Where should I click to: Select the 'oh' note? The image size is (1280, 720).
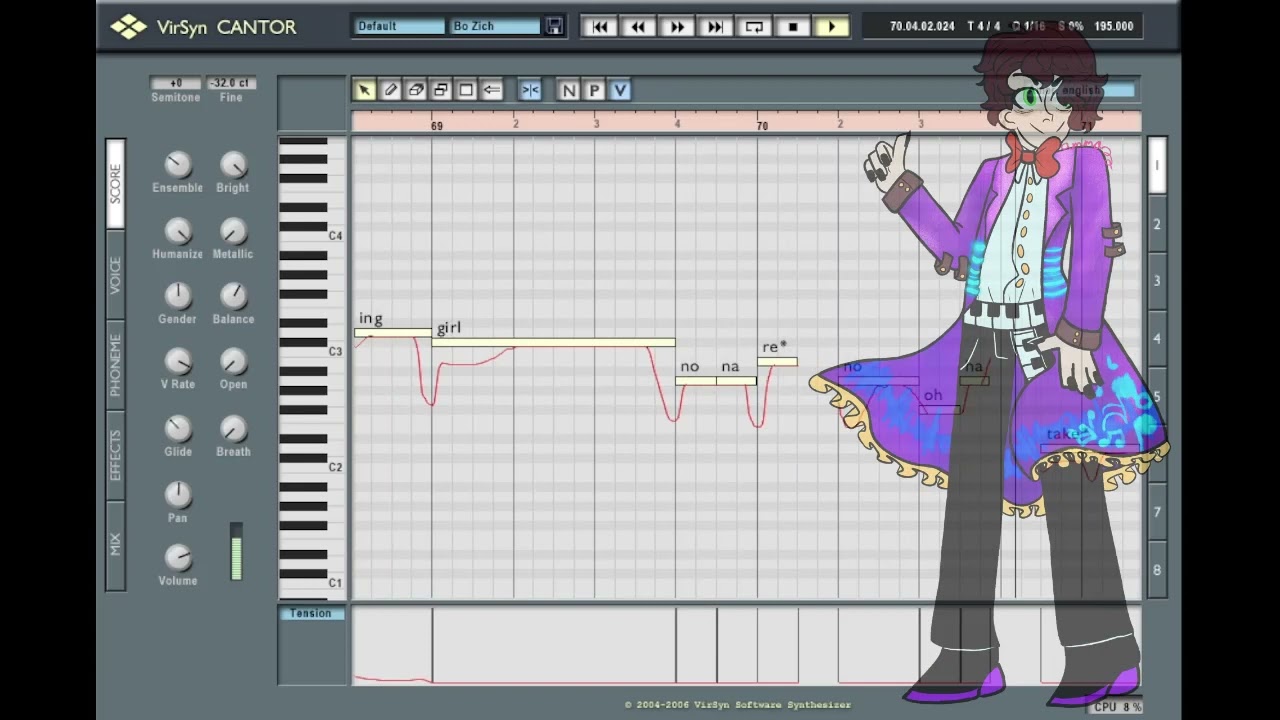tap(940, 409)
